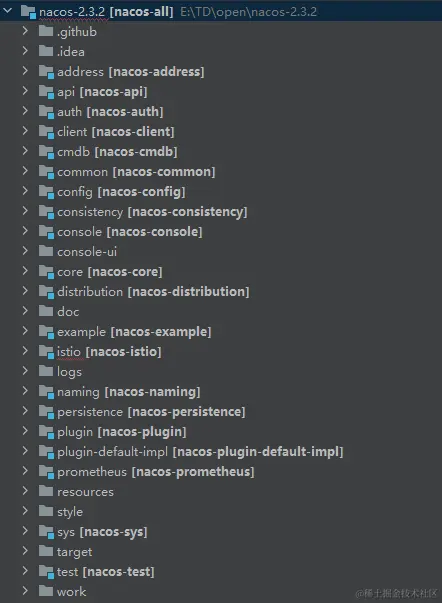The height and width of the screenshot is (603, 442).
Task: Expand the config folder chevron
Action: coord(25,191)
